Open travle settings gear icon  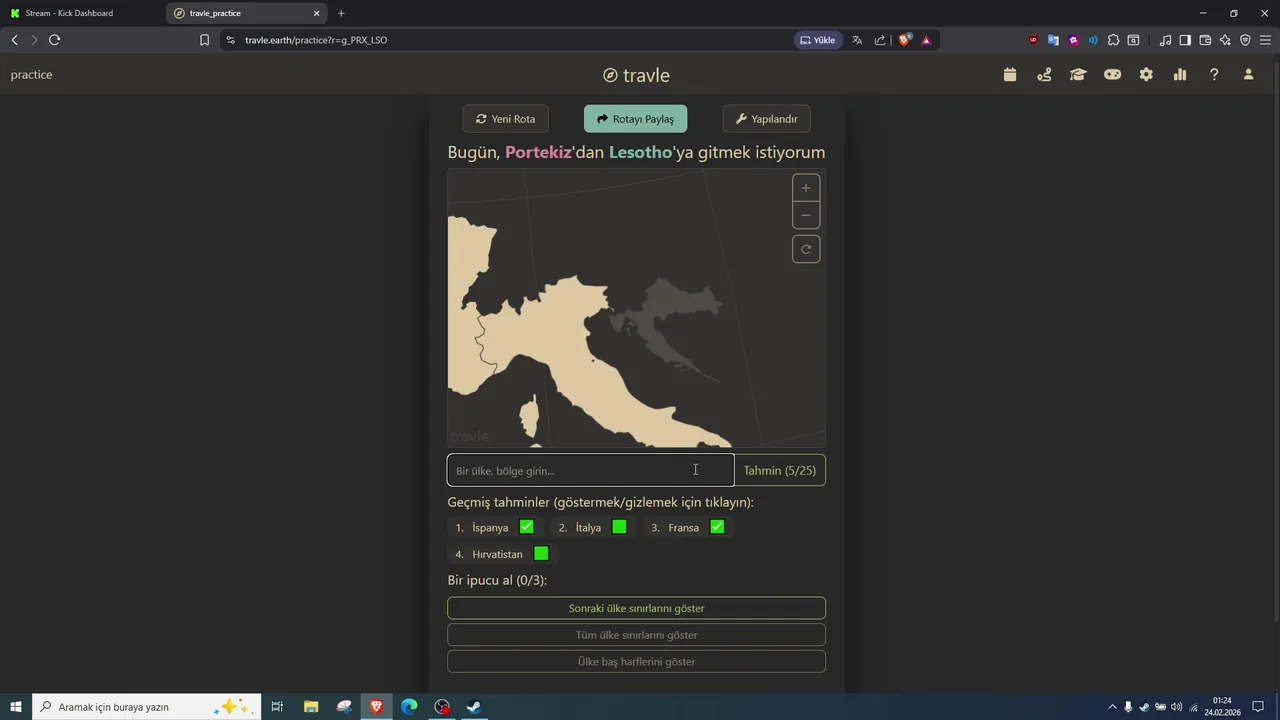click(1146, 75)
